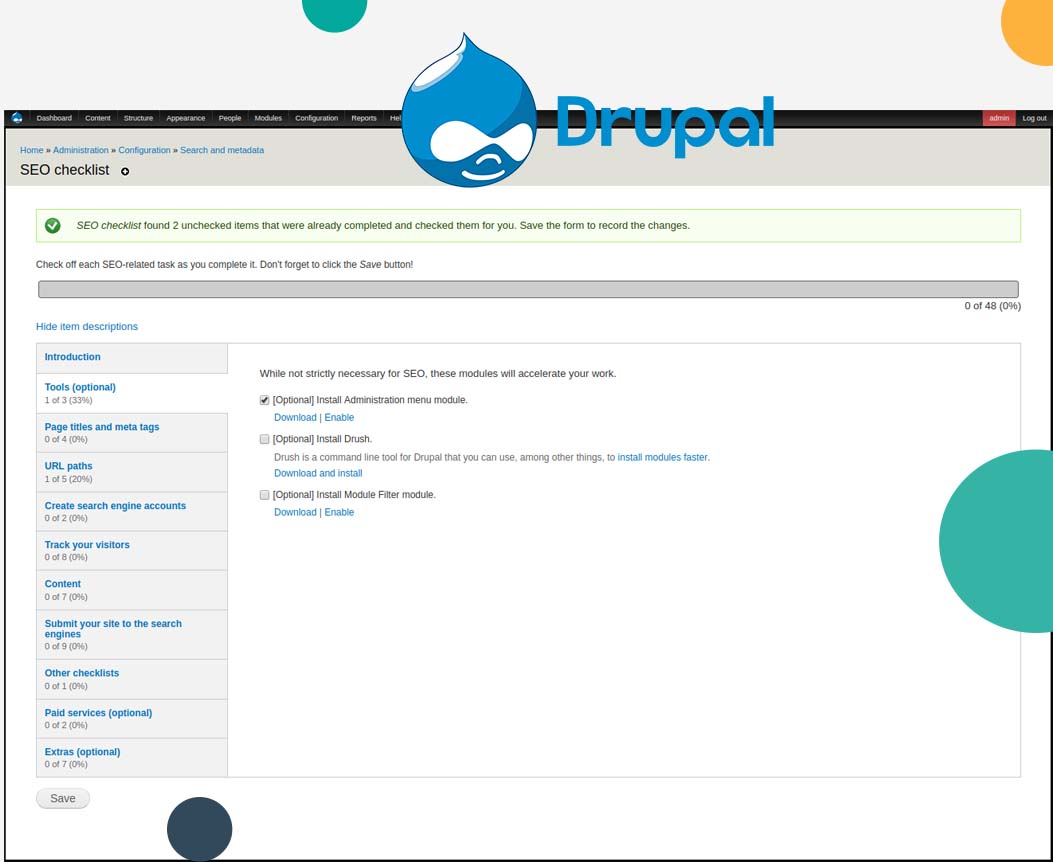
Task: Open the People menu item
Action: (x=230, y=118)
